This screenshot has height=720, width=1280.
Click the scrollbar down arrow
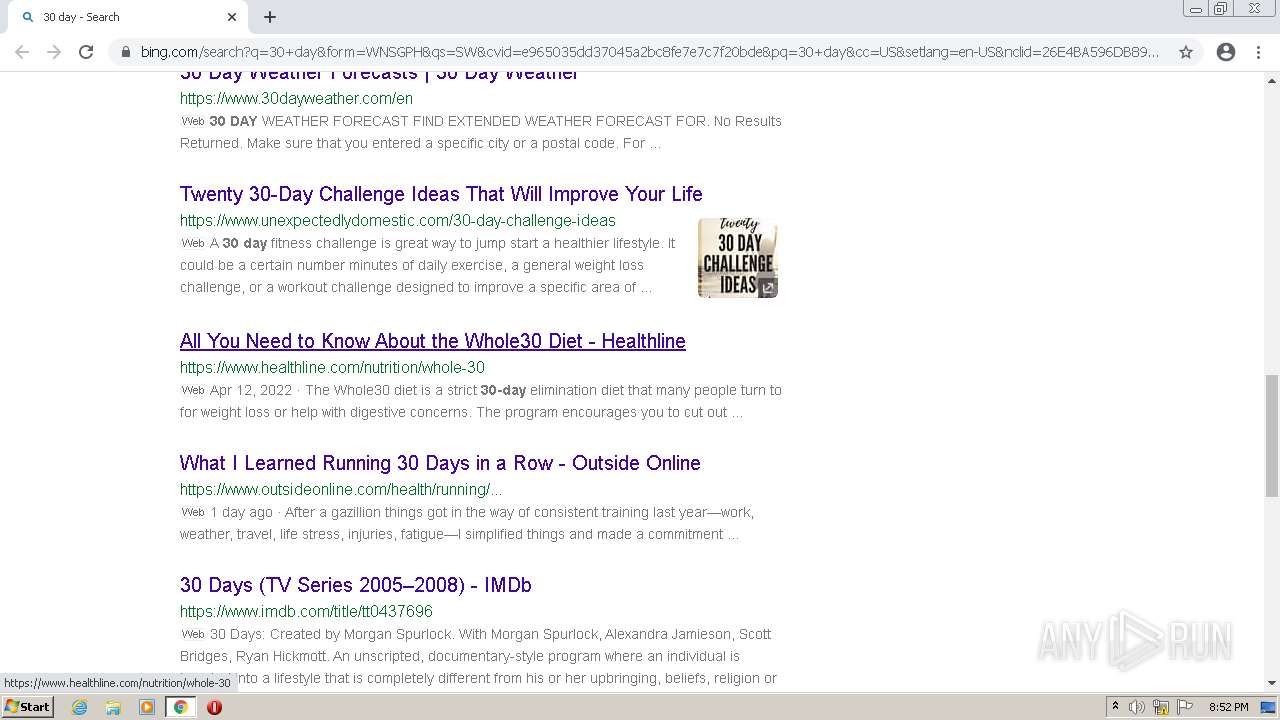[x=1272, y=683]
